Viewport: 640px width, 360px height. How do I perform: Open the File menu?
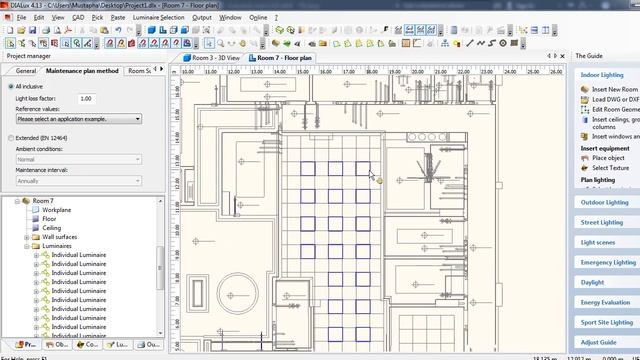tap(21, 18)
